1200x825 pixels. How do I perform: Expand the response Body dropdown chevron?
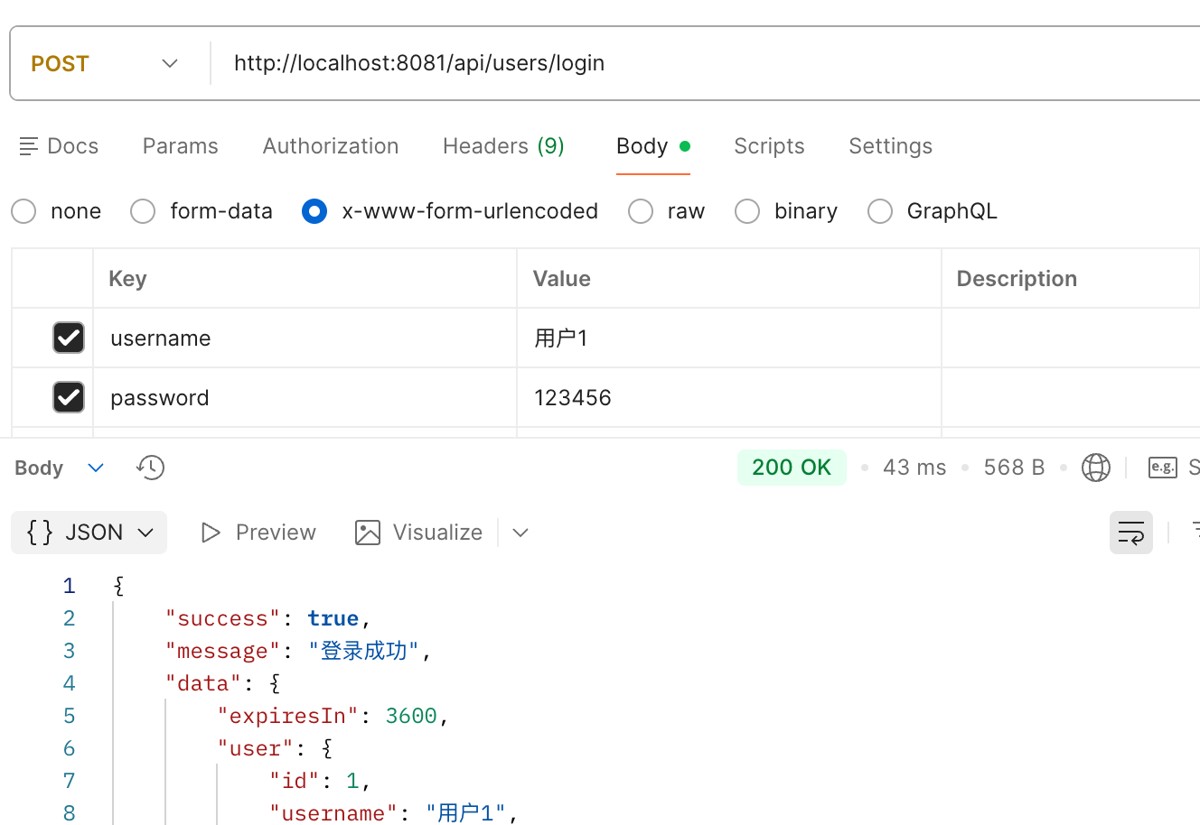tap(96, 467)
